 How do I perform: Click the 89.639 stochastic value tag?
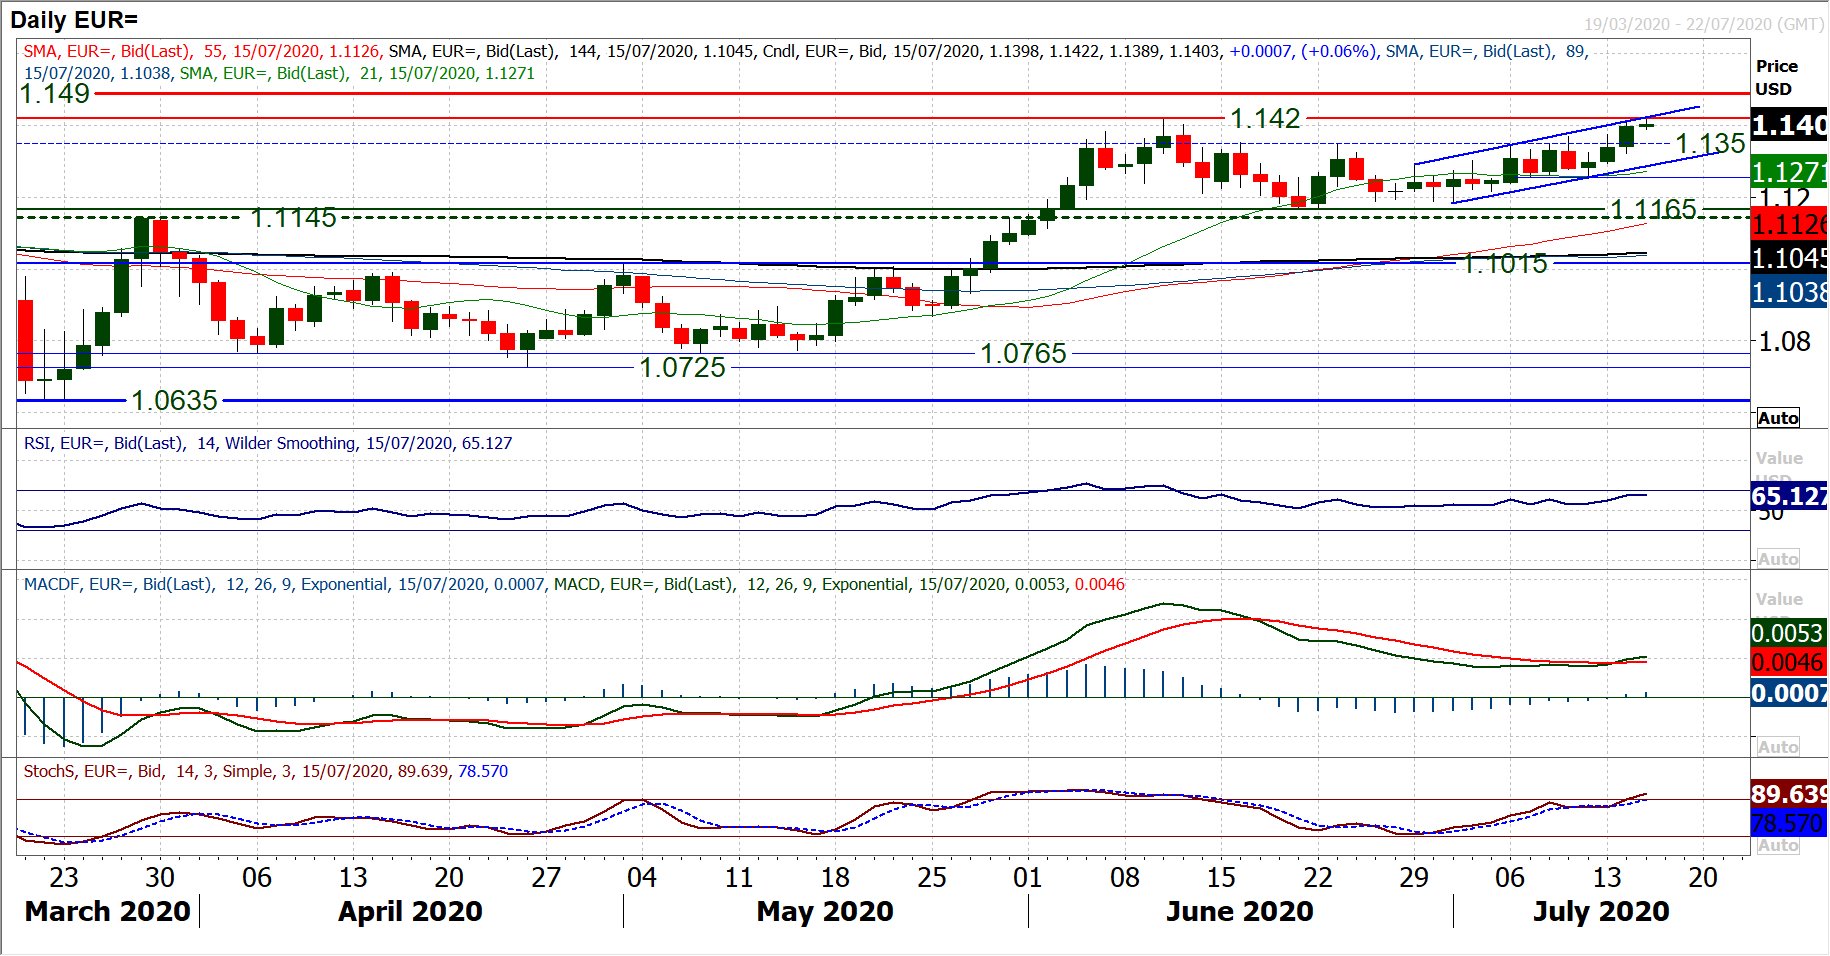coord(1788,794)
